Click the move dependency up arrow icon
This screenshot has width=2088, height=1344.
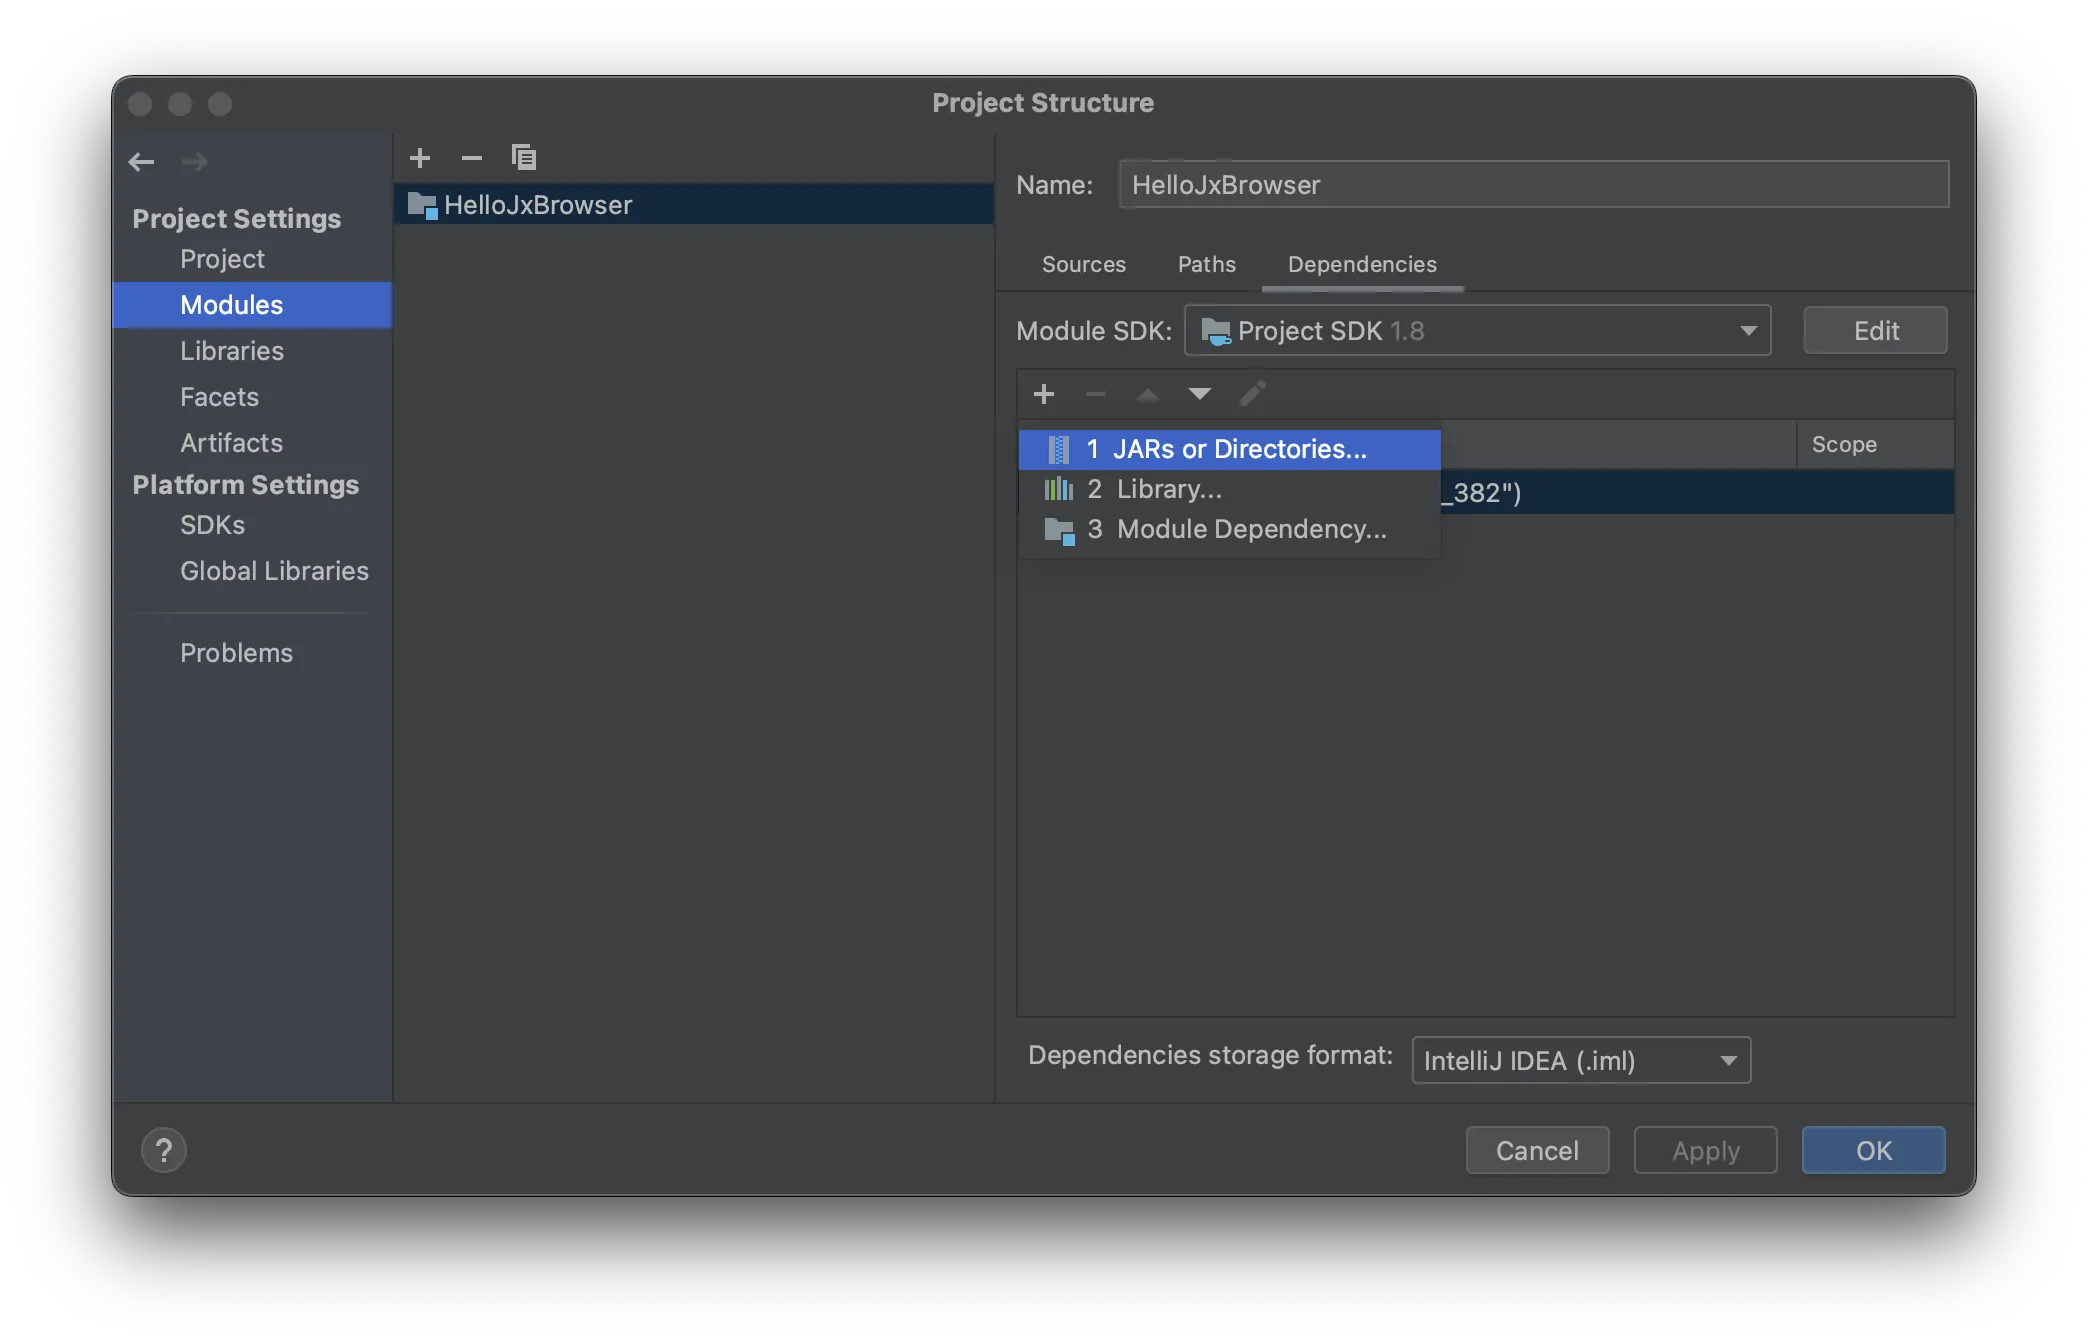tap(1149, 394)
